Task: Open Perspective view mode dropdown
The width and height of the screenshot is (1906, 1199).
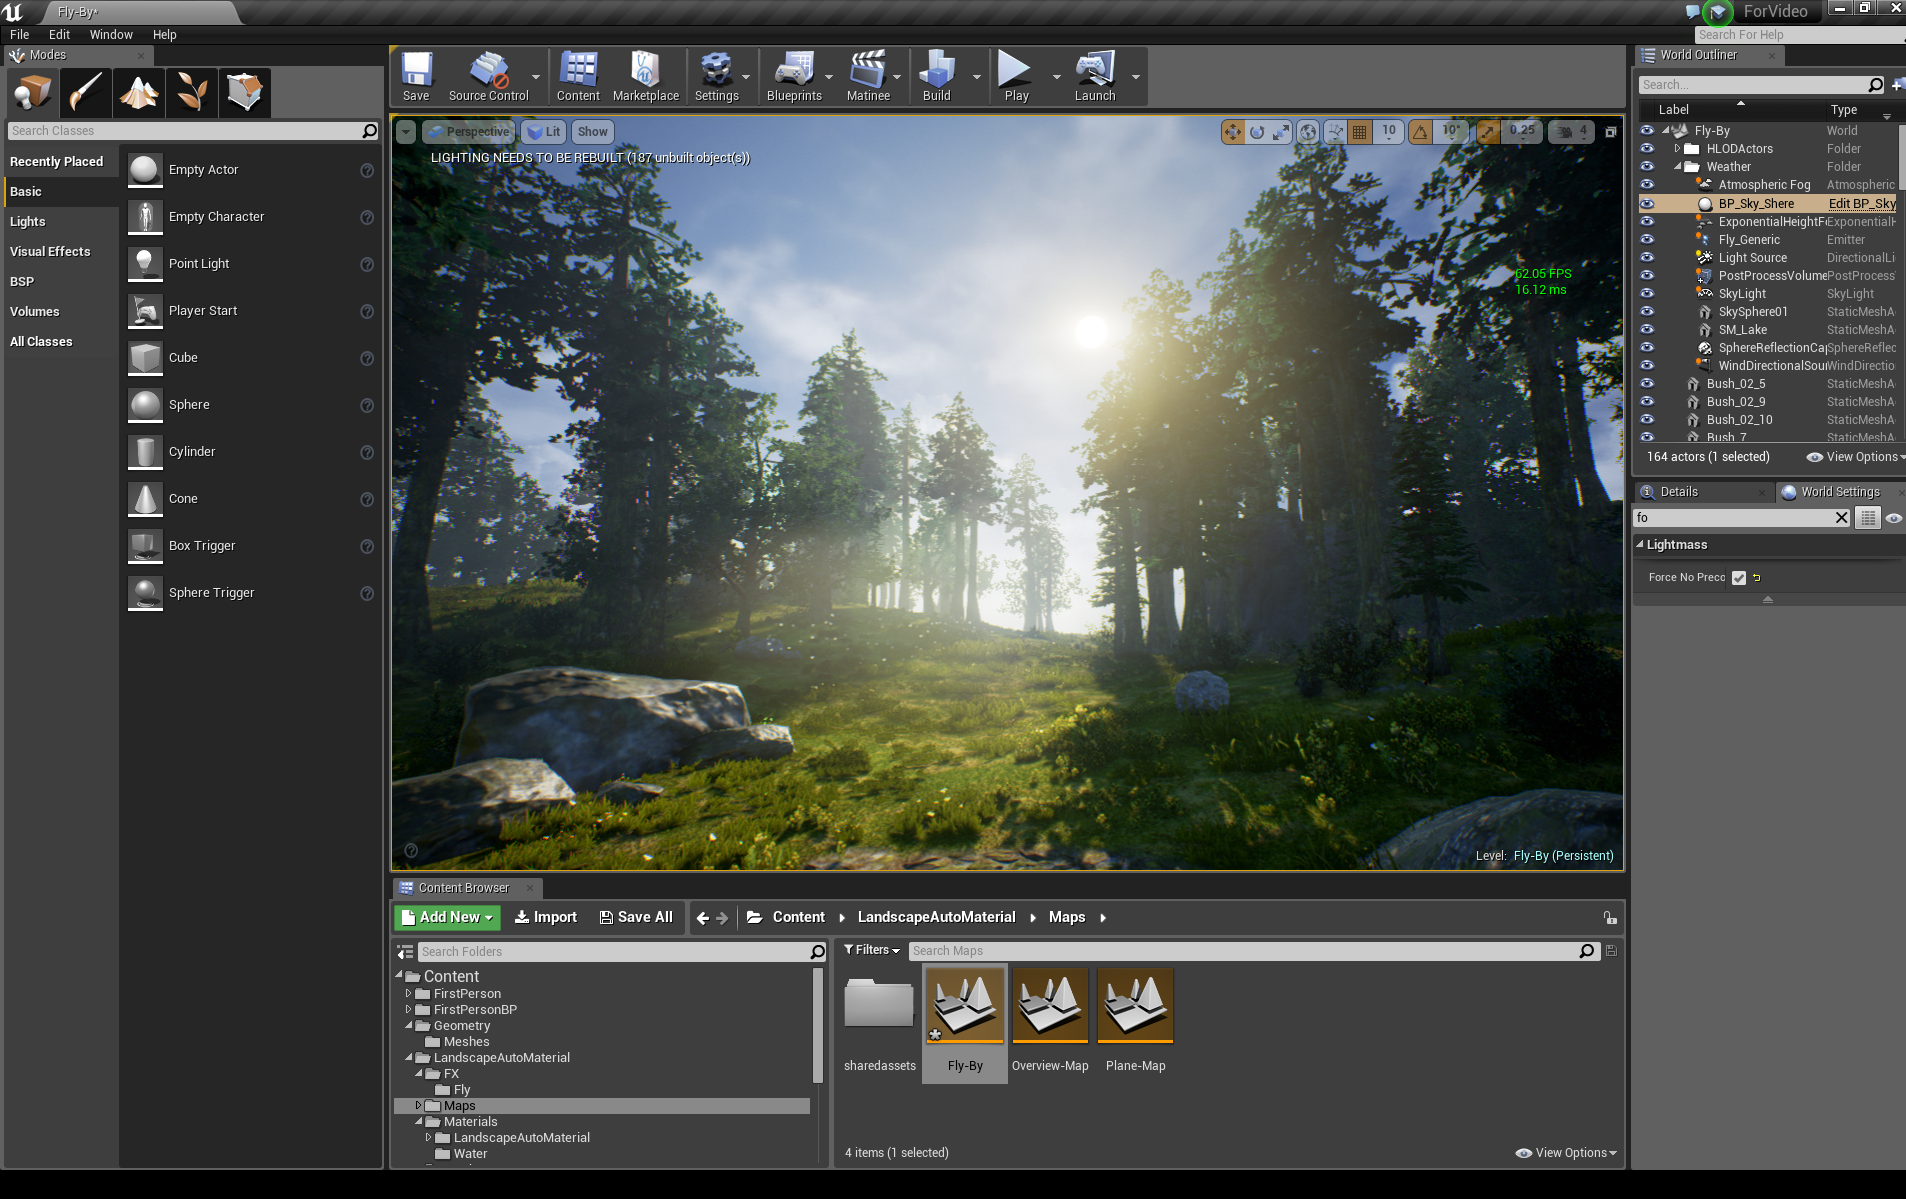Action: coord(469,132)
